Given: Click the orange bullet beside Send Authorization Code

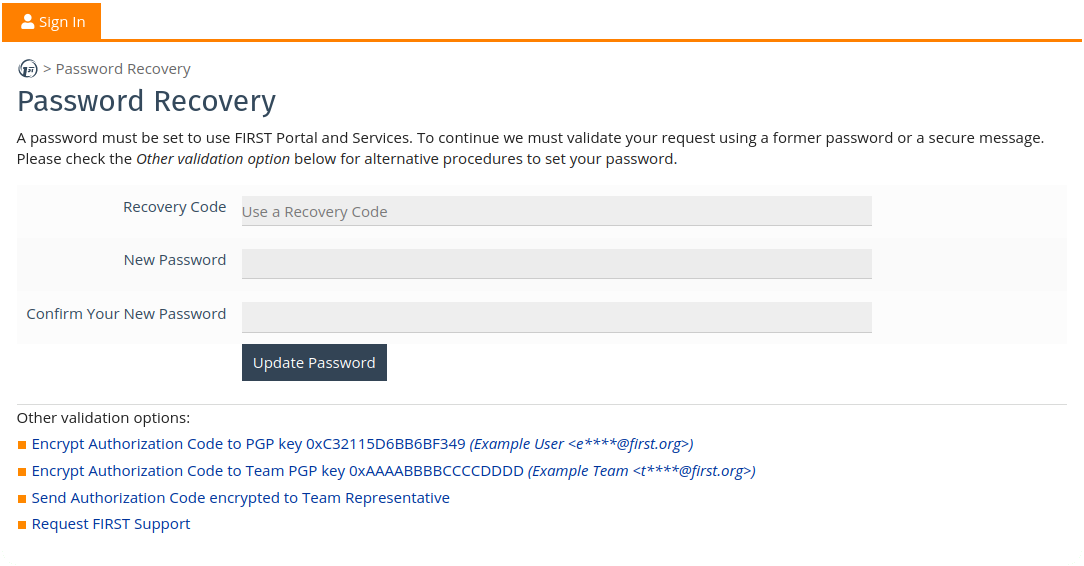Looking at the screenshot, I should (22, 499).
